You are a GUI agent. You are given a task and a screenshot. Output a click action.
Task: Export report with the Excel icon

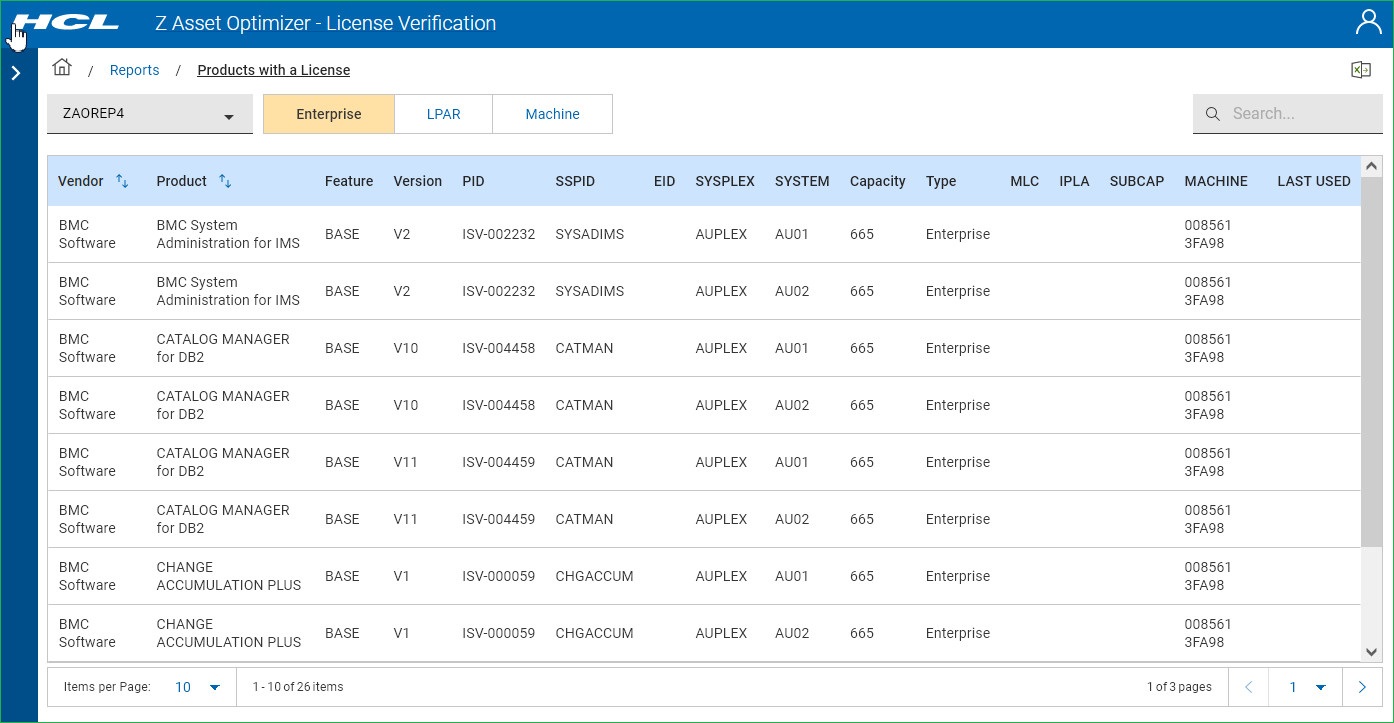click(1360, 70)
